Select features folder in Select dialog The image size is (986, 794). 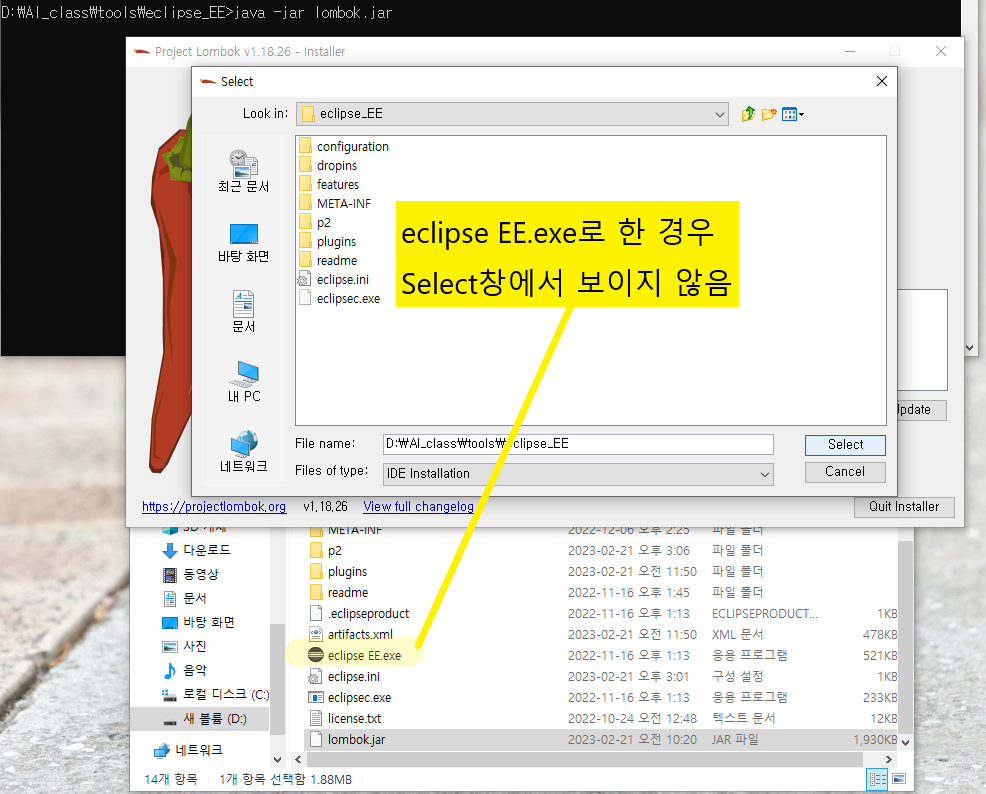pyautogui.click(x=330, y=184)
